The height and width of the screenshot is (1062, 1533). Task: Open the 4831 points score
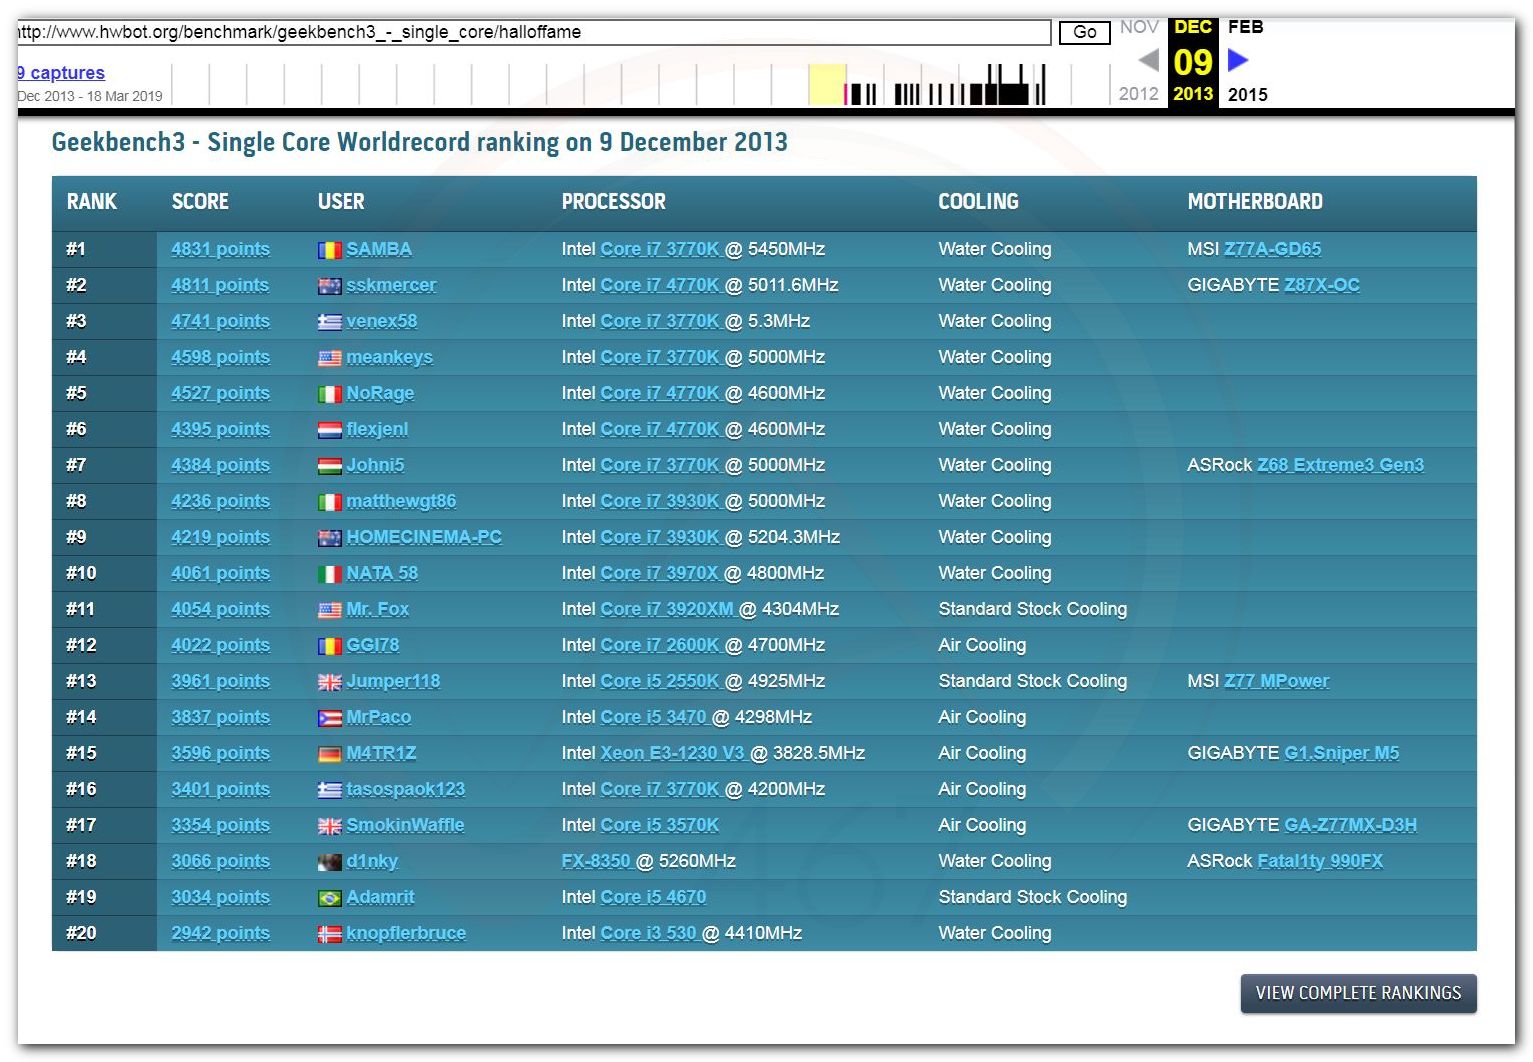coord(220,249)
